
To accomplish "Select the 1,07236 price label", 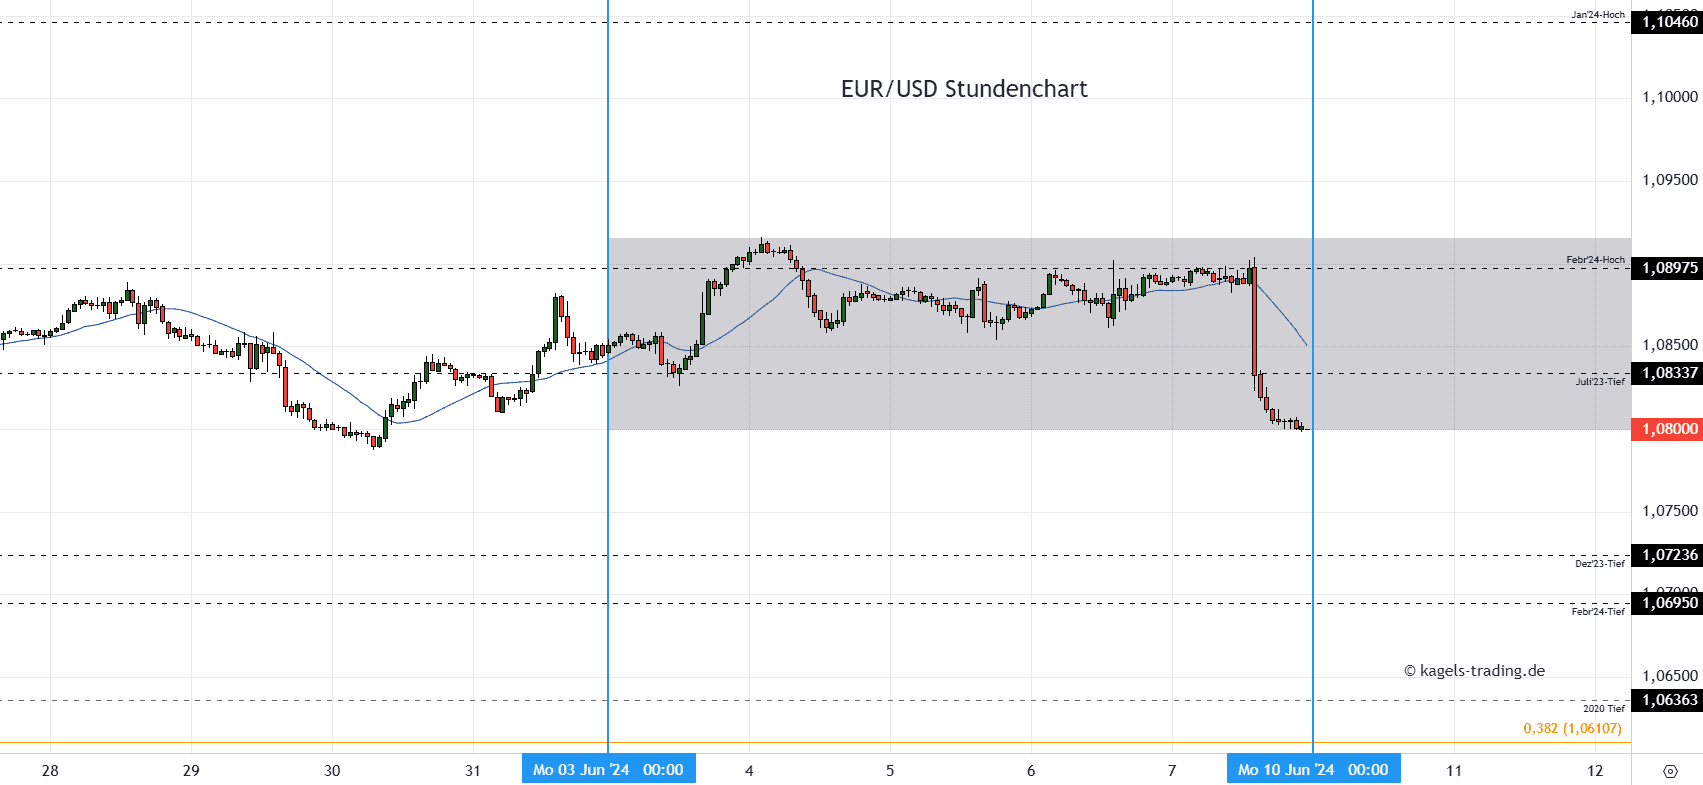I will pyautogui.click(x=1667, y=555).
